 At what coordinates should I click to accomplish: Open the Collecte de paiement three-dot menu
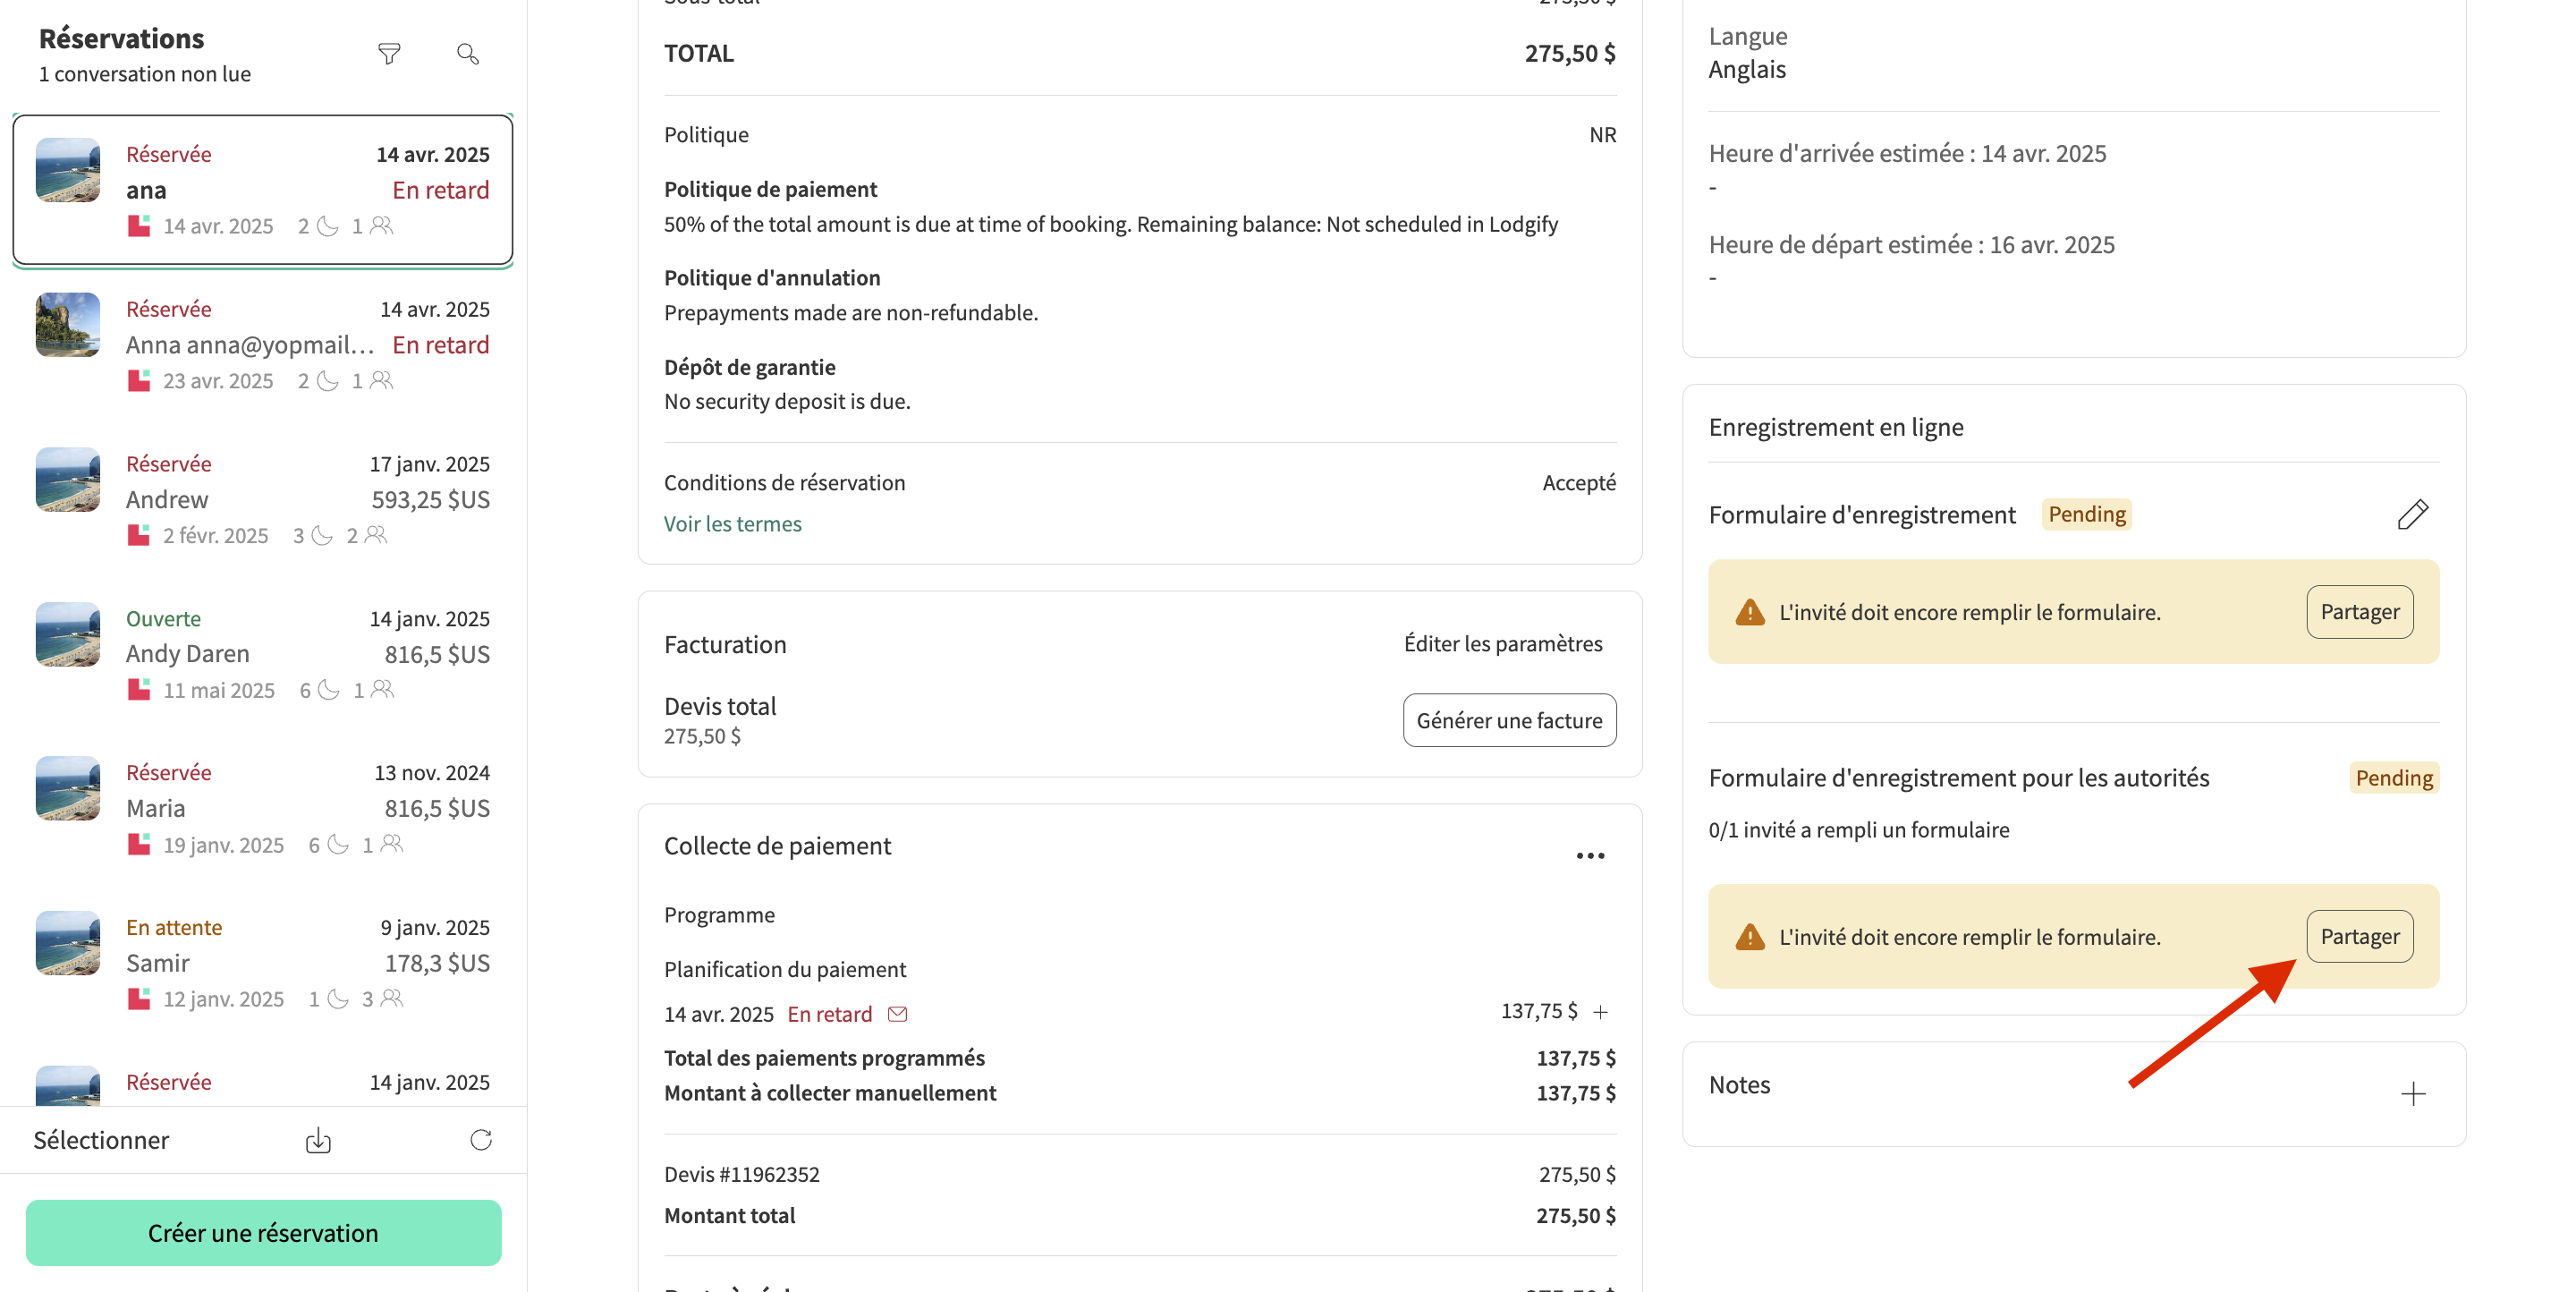[x=1590, y=856]
